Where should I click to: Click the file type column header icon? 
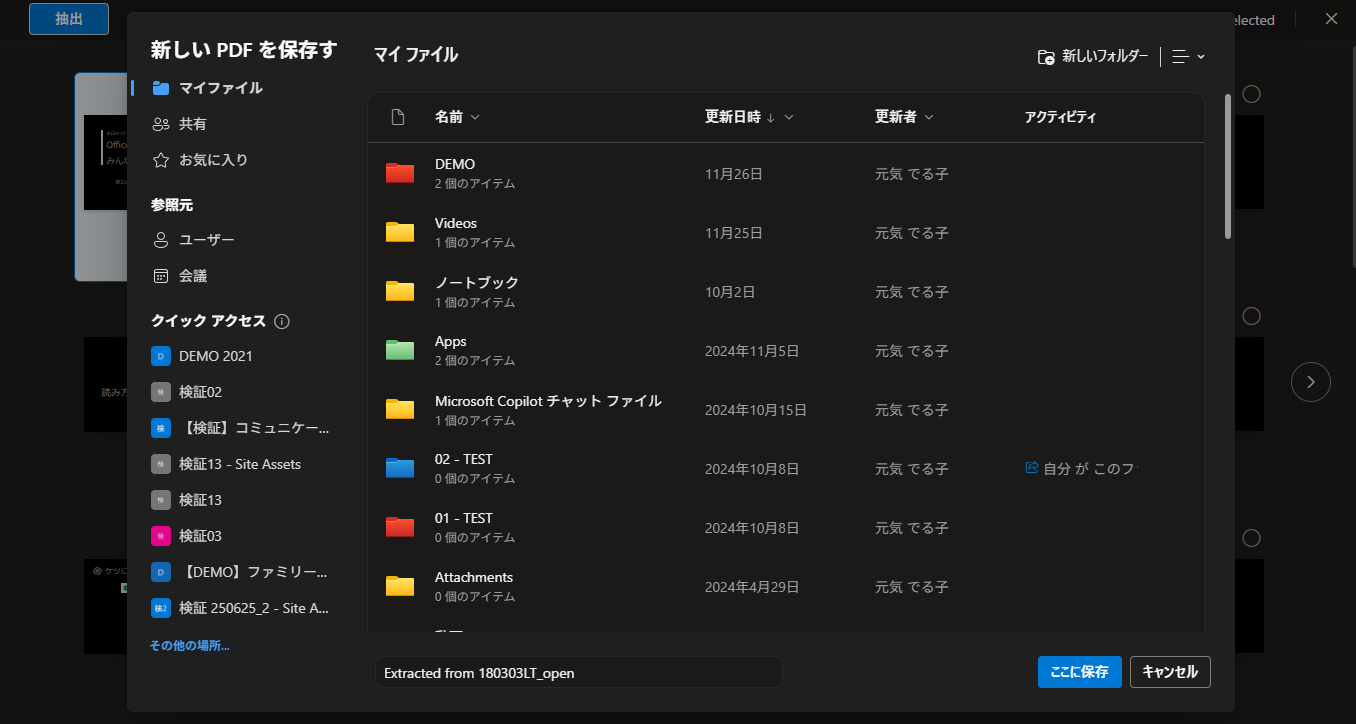(398, 117)
